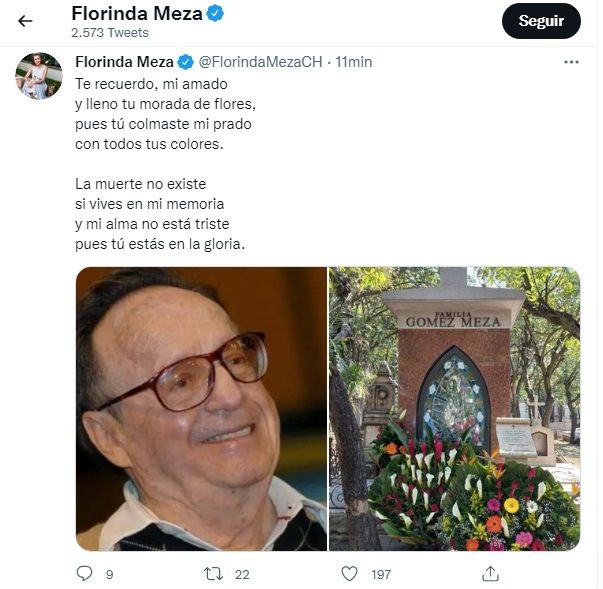Open the Gomez Meza tomb photo
The width and height of the screenshot is (603, 589).
[x=454, y=408]
